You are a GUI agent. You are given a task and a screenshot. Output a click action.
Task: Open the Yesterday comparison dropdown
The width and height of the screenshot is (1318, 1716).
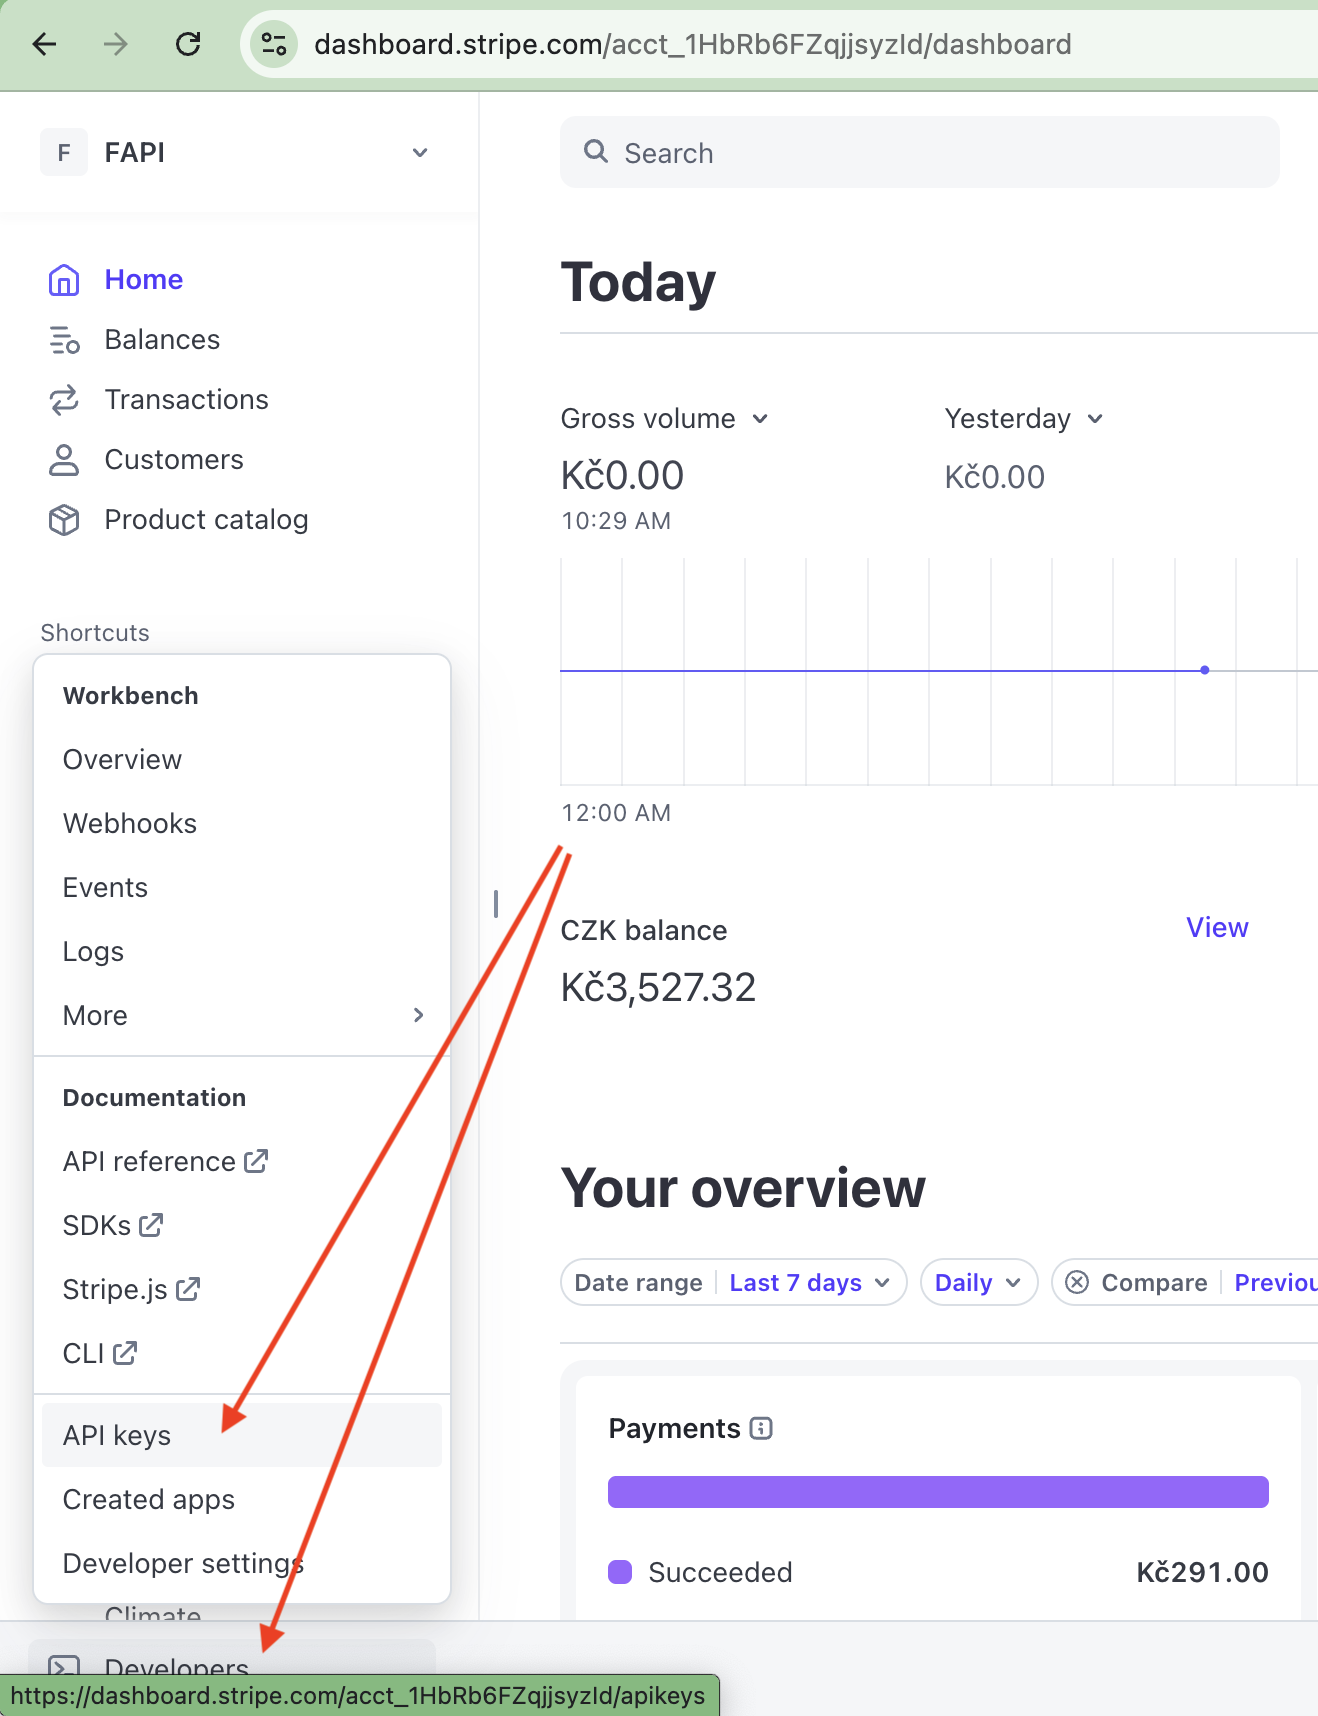(1024, 419)
